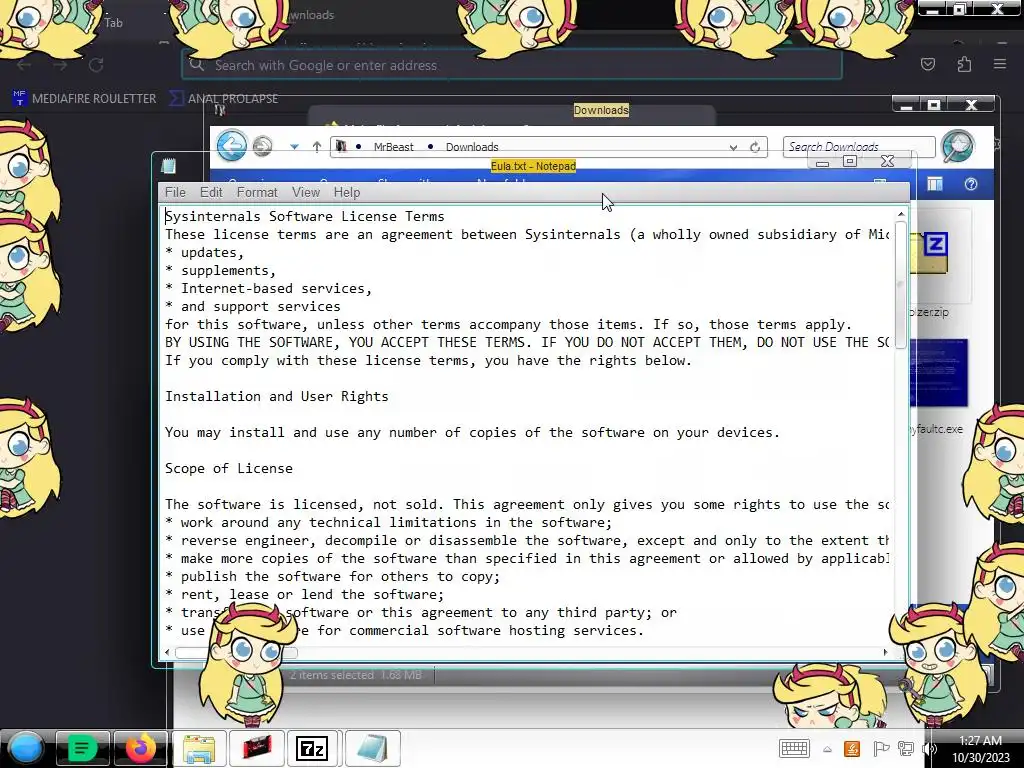Open the Format menu in Notepad

point(257,193)
